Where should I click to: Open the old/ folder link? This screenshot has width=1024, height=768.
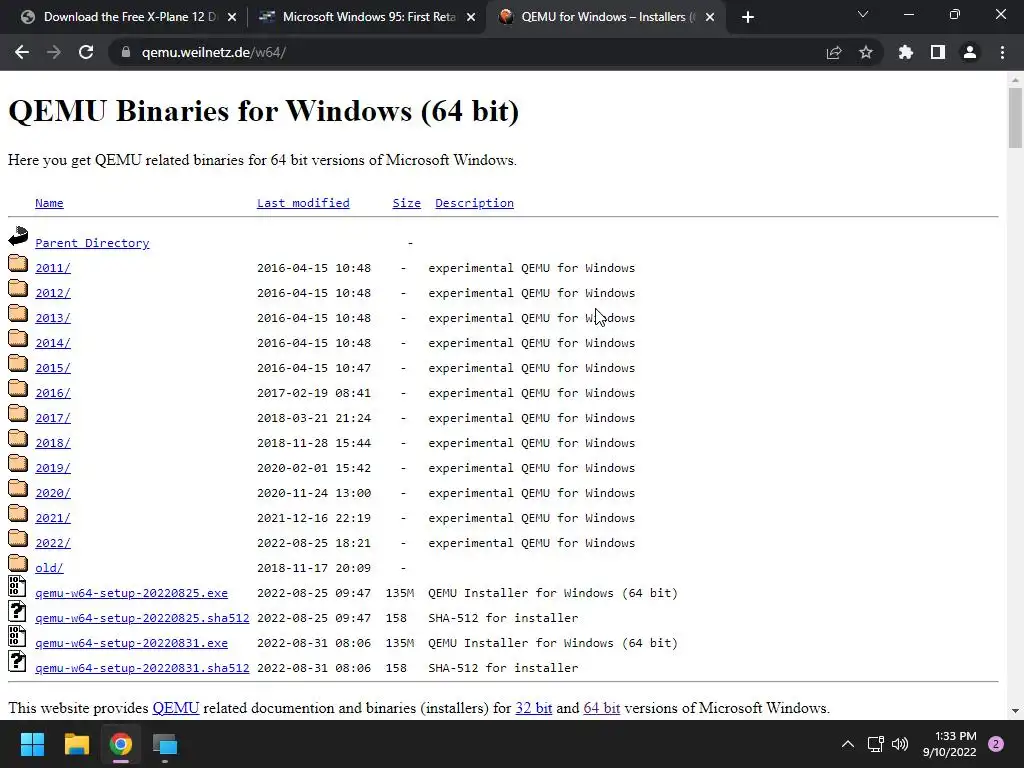pos(49,568)
